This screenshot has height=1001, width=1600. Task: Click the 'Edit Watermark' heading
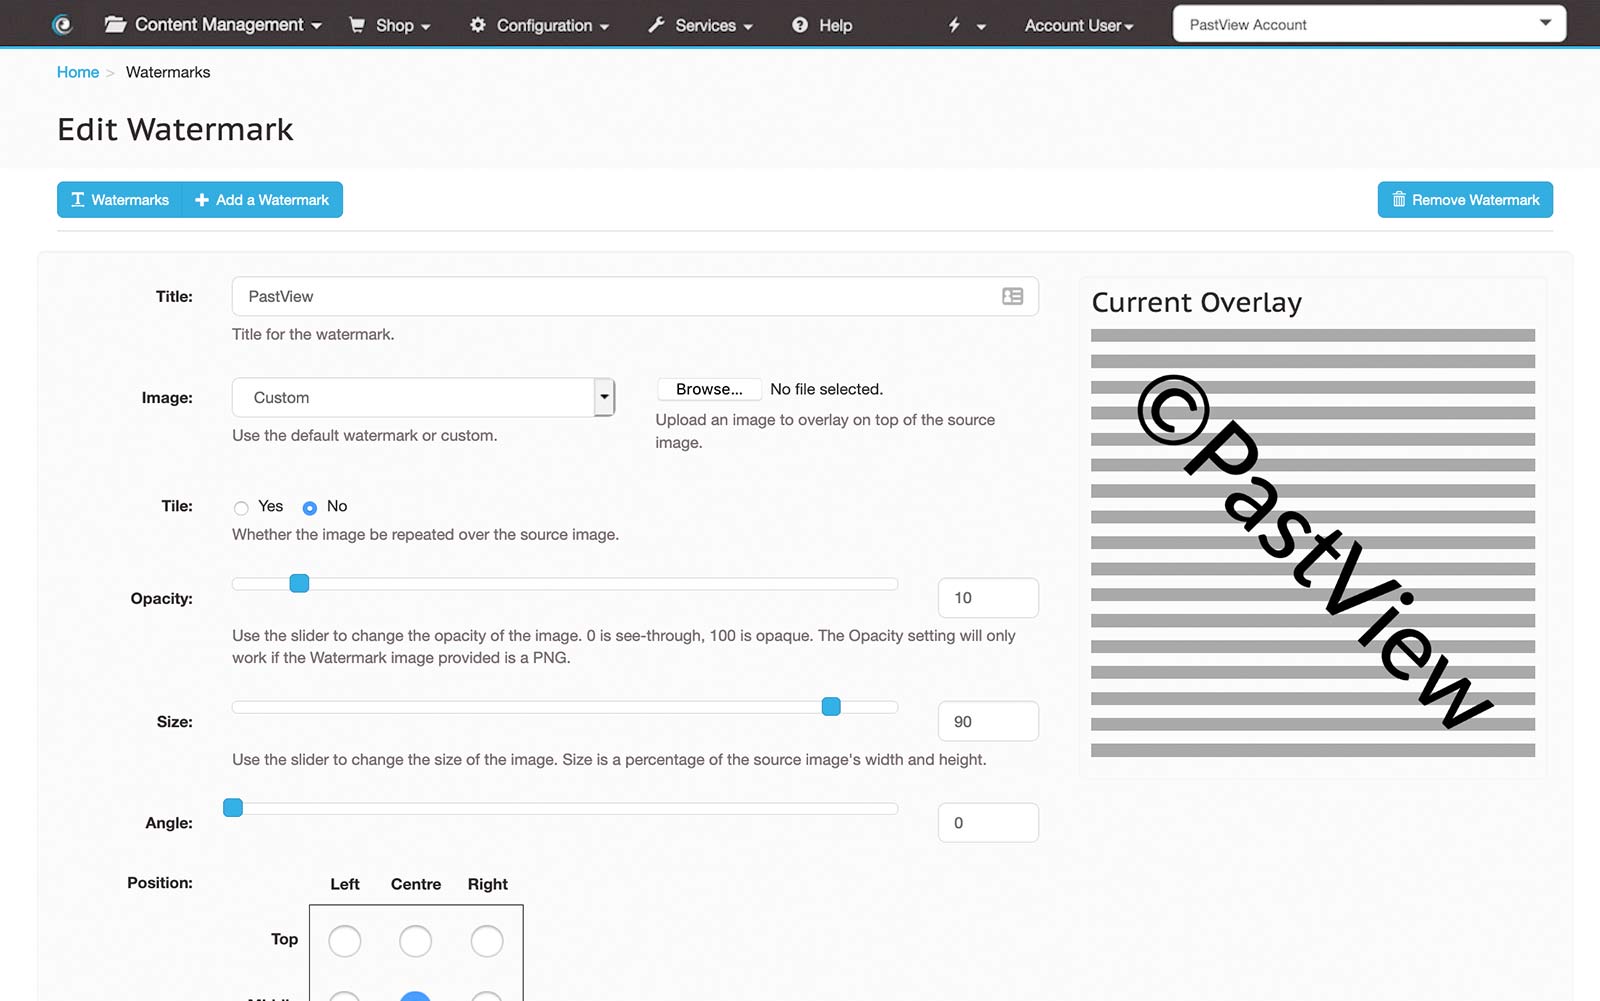click(175, 129)
